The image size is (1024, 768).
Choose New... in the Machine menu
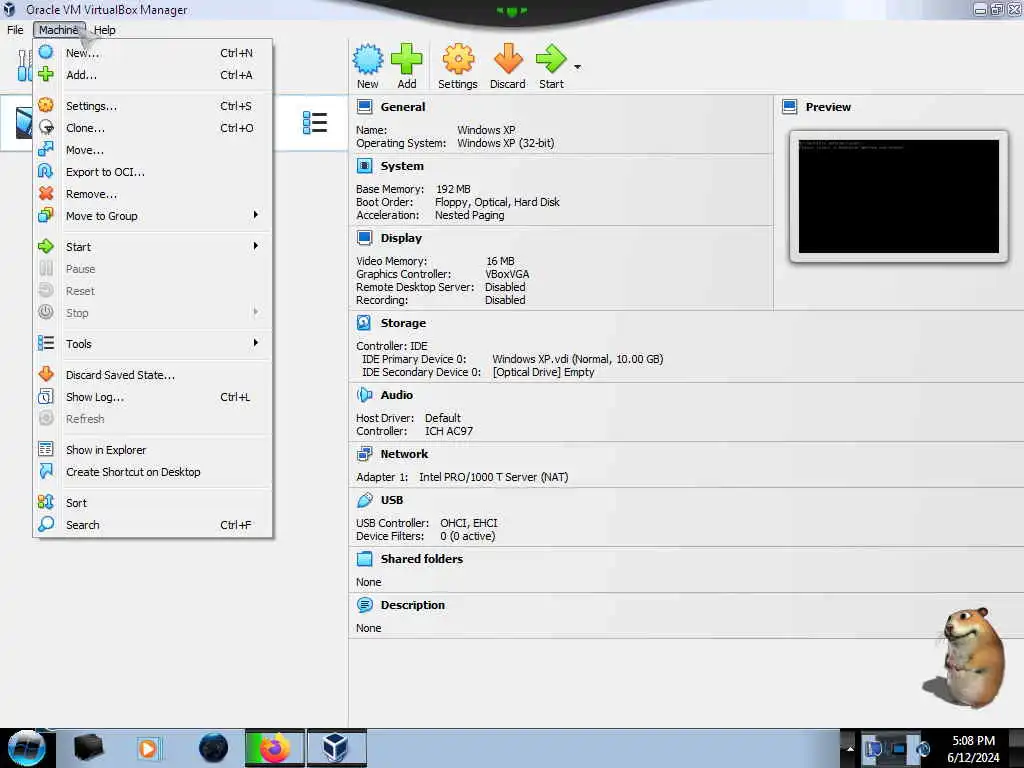click(x=153, y=53)
